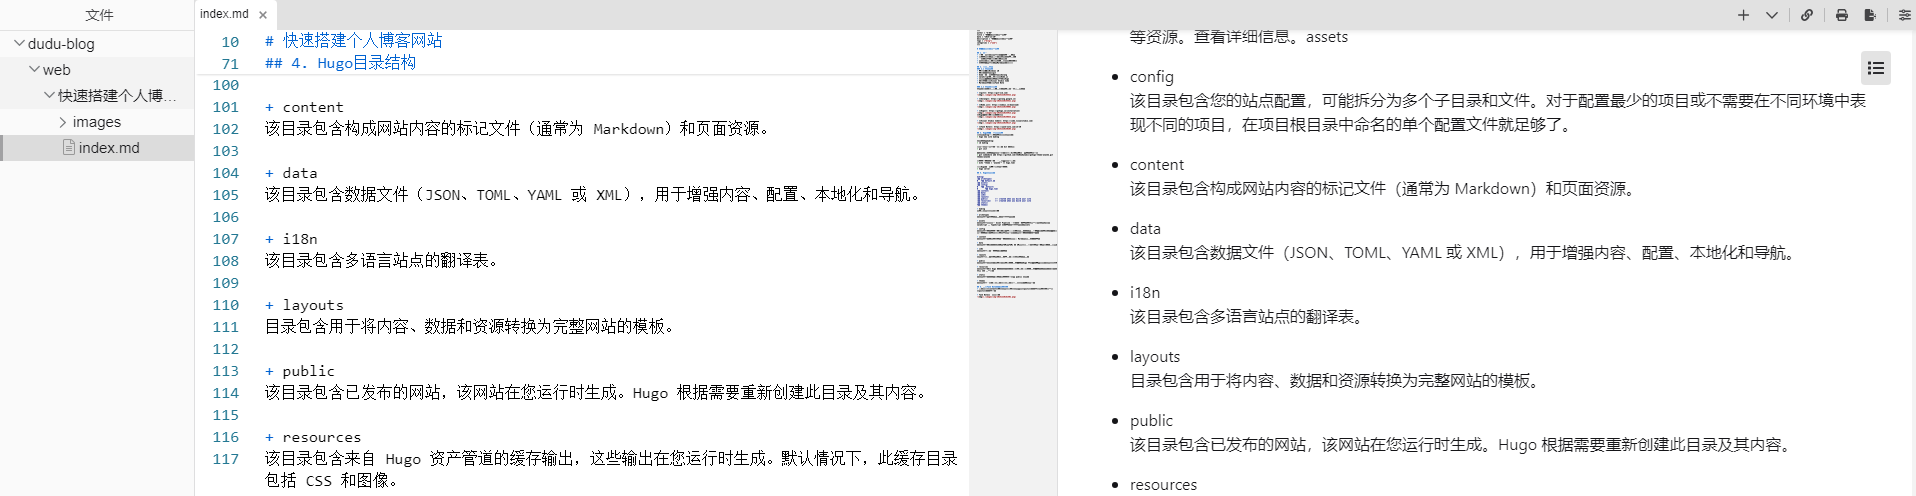
Task: Collapse the web folder
Action: 34,70
